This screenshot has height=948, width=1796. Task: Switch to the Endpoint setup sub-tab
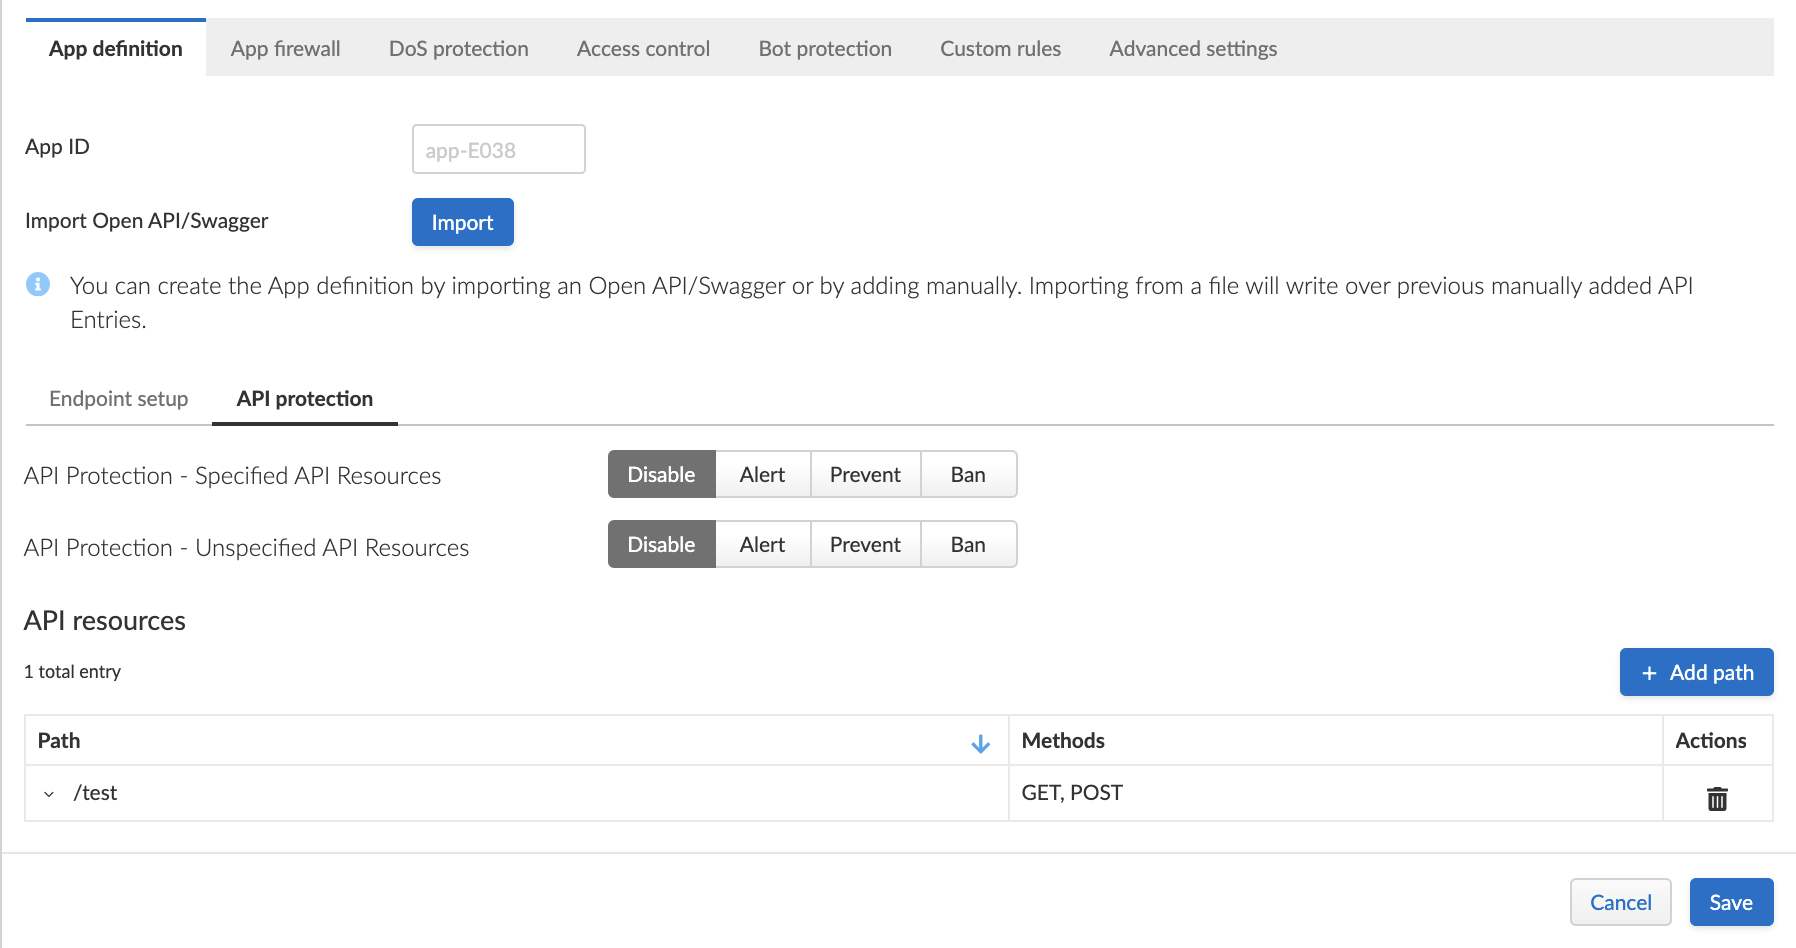coord(119,398)
